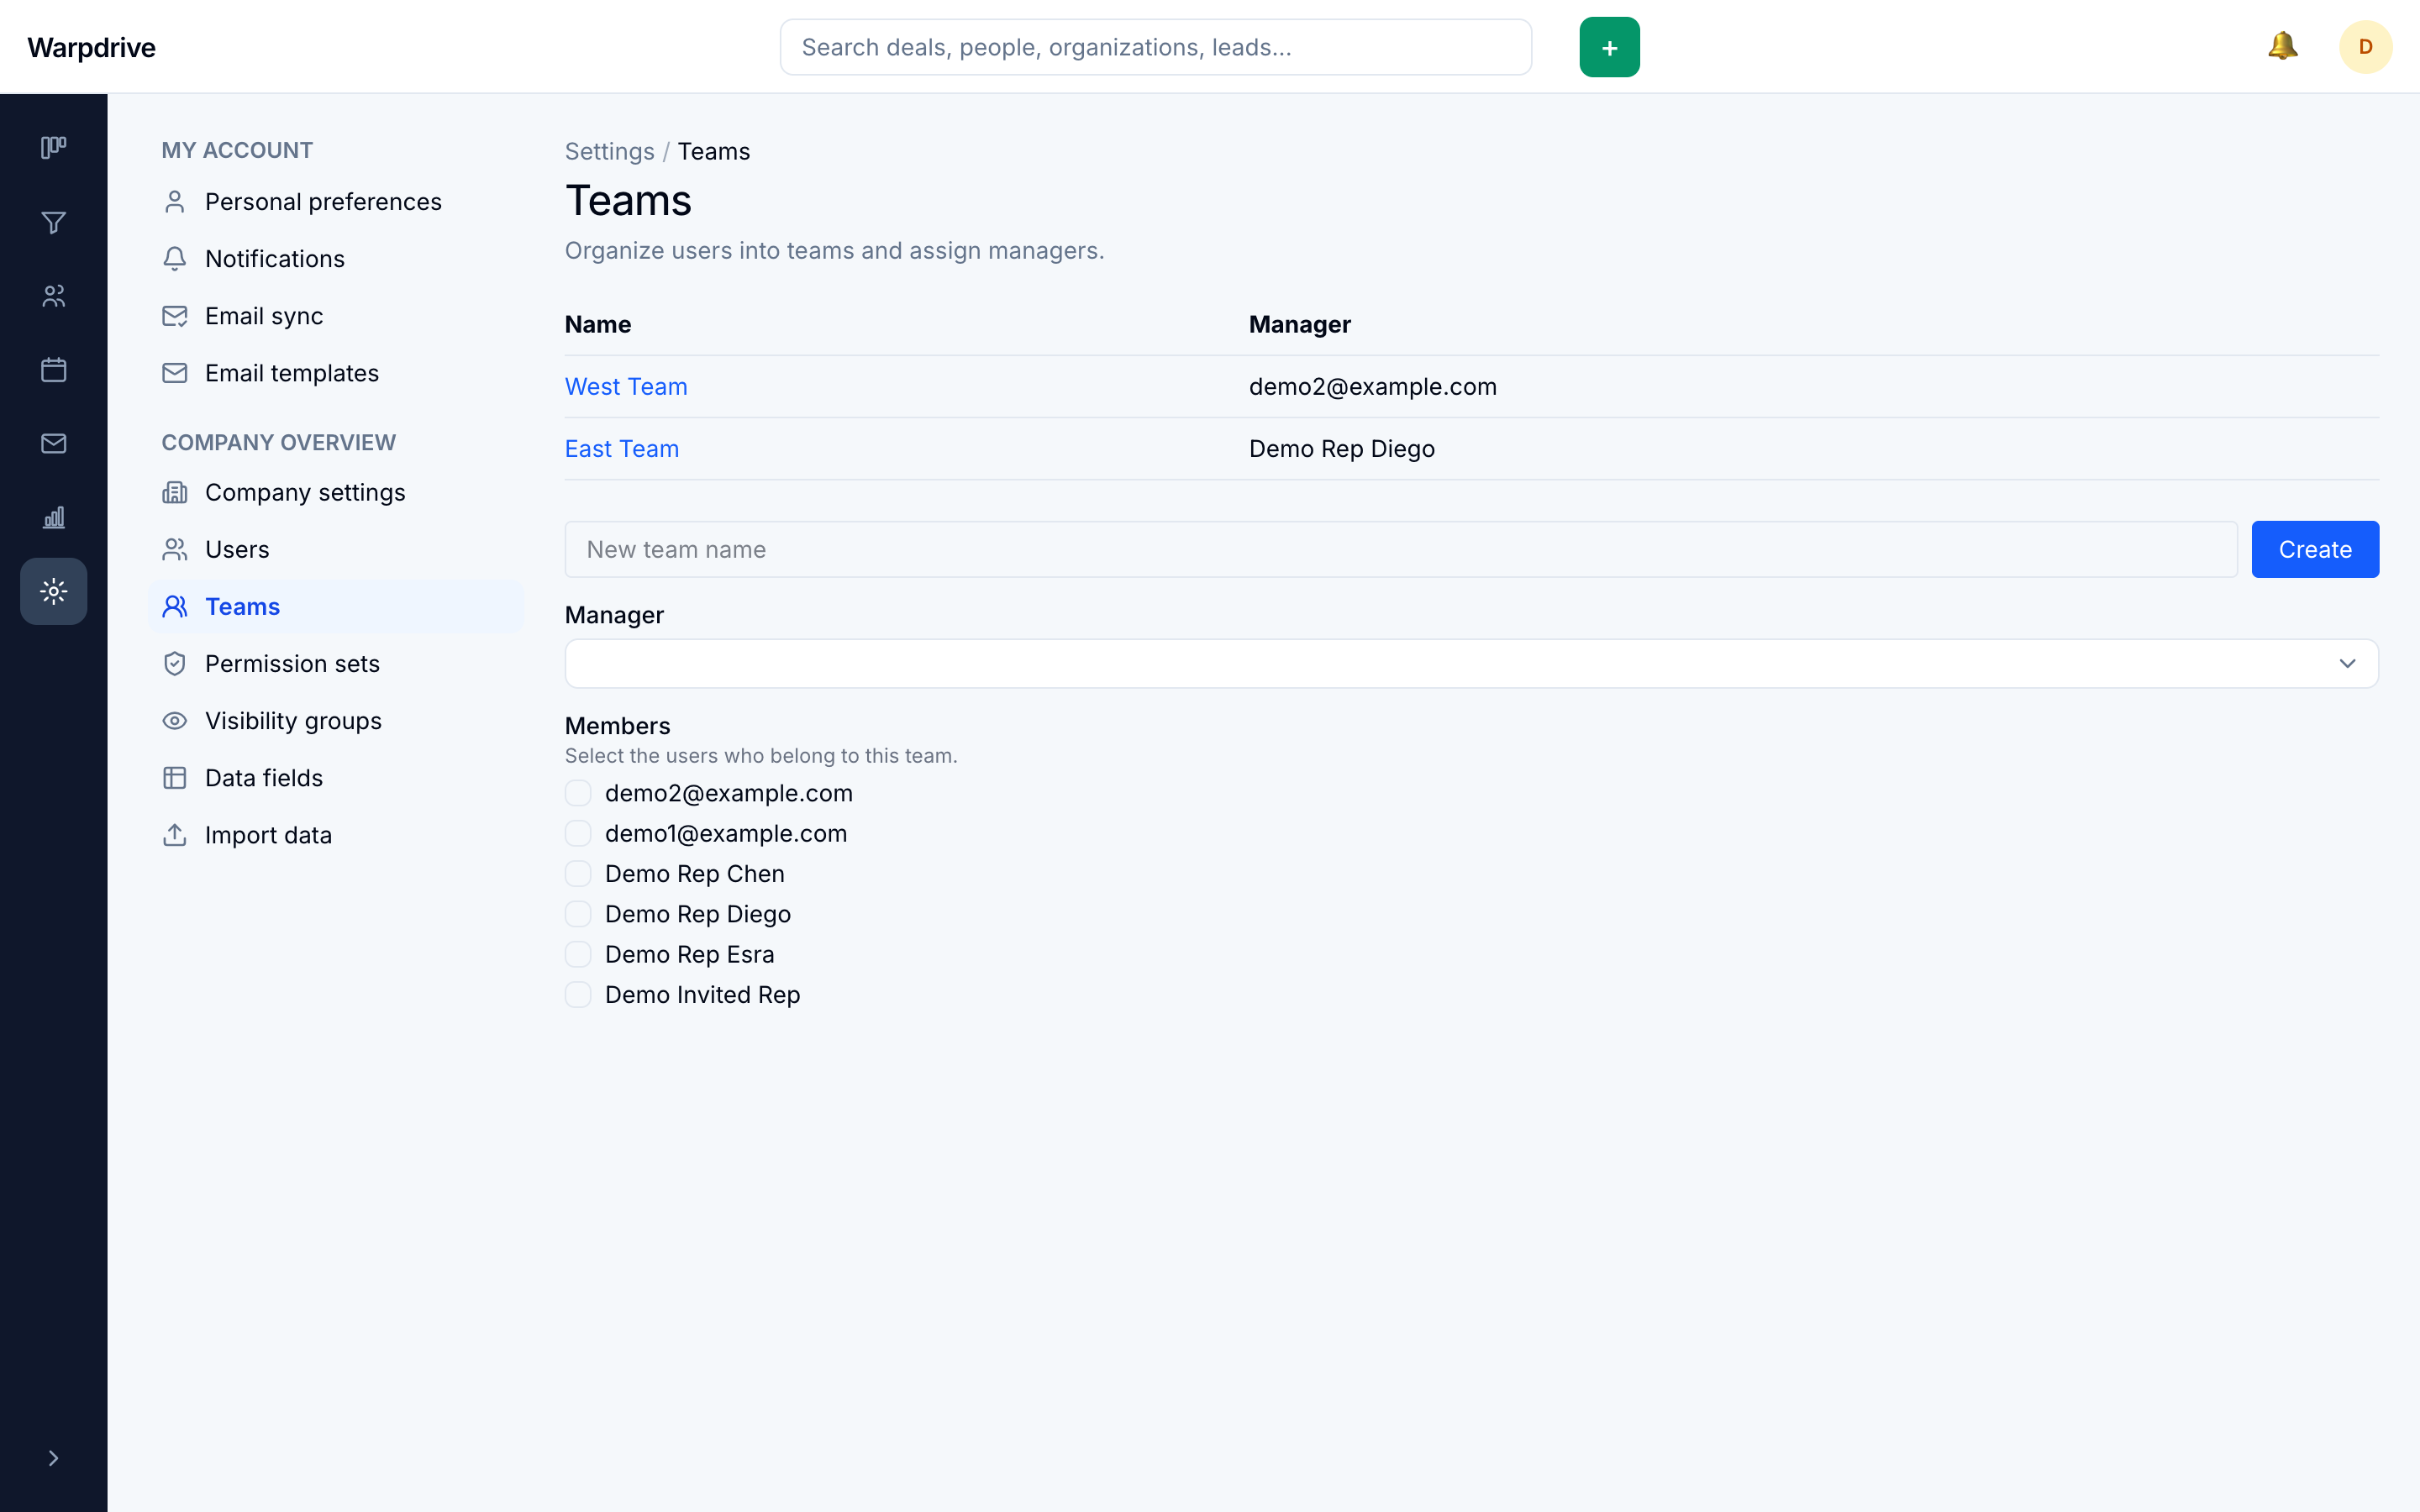Open Data fields settings
The width and height of the screenshot is (2420, 1512).
[336, 778]
